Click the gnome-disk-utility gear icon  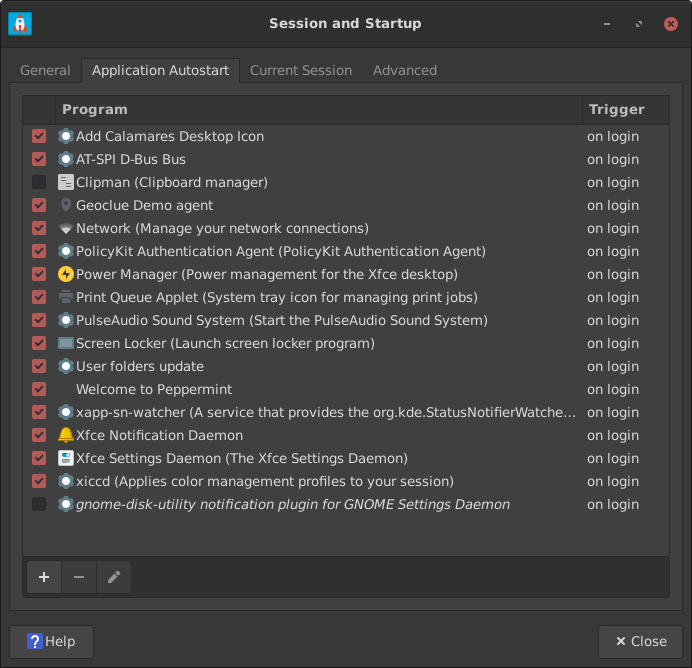pyautogui.click(x=66, y=504)
